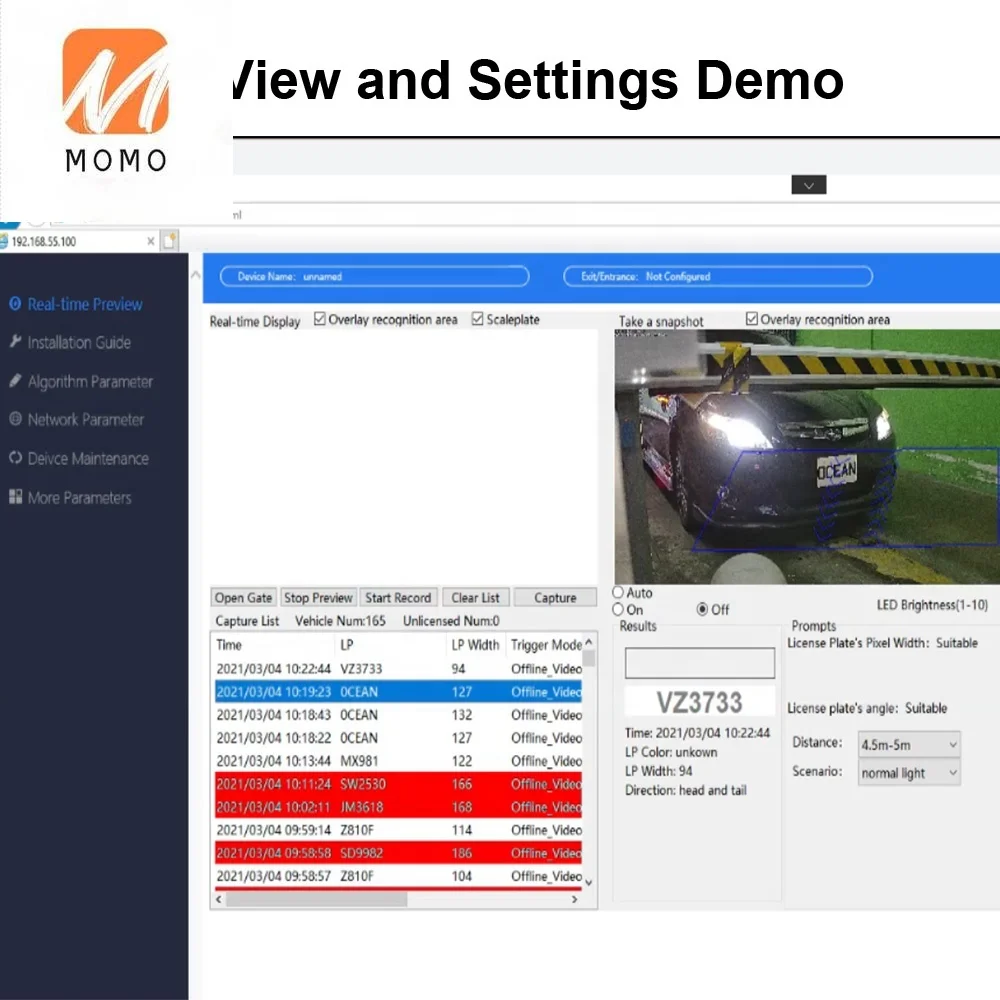Click the Stop Preview button
Image resolution: width=1000 pixels, height=1000 pixels.
[318, 598]
